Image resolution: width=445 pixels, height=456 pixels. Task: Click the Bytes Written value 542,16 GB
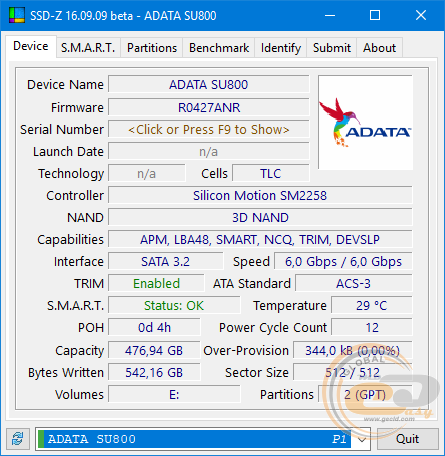click(x=154, y=372)
